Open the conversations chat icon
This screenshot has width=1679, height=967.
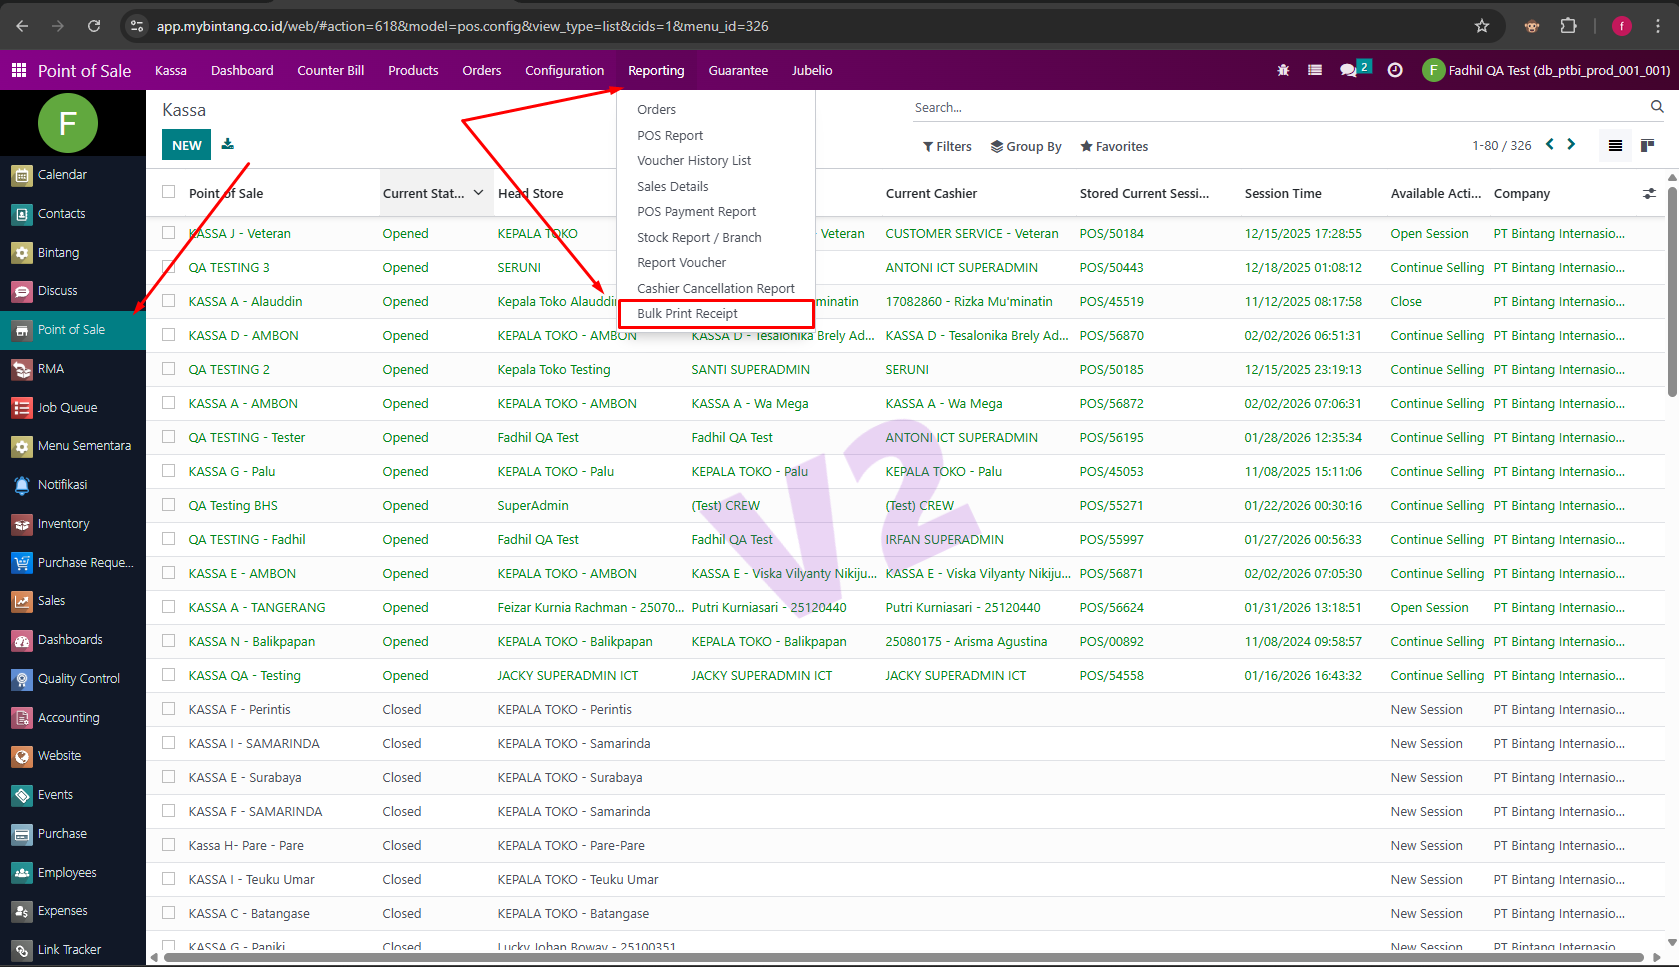(1348, 70)
